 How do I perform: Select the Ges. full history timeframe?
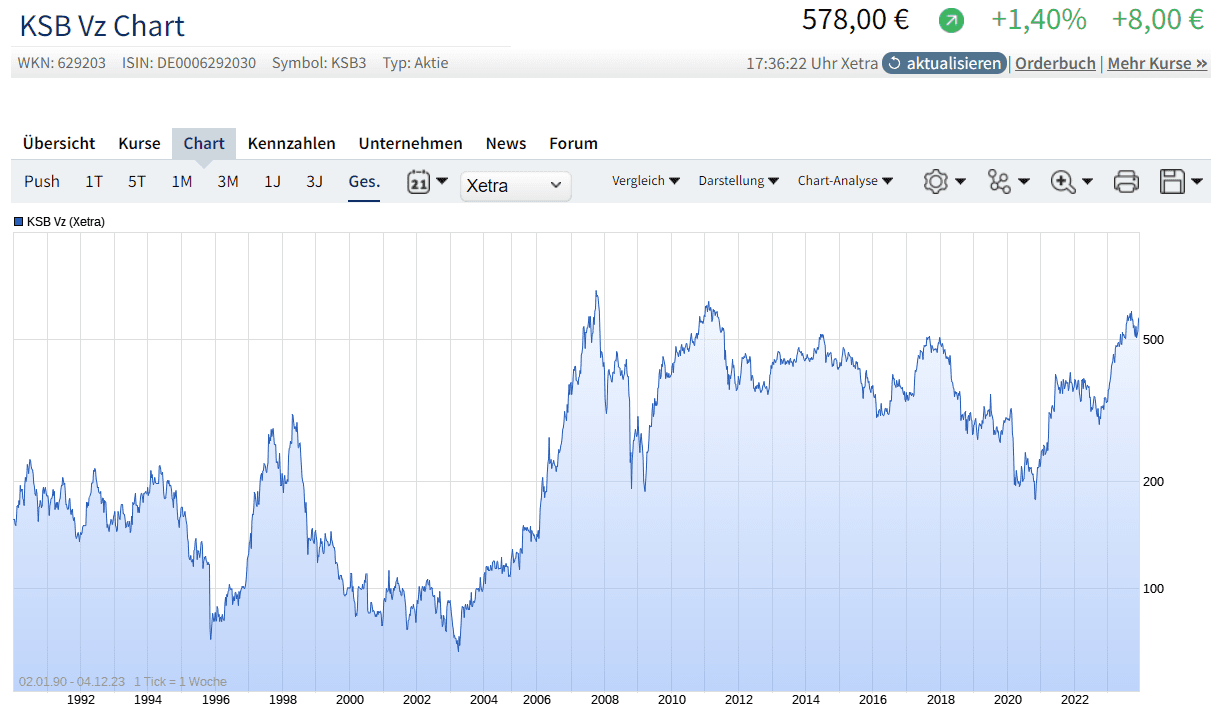[x=364, y=181]
